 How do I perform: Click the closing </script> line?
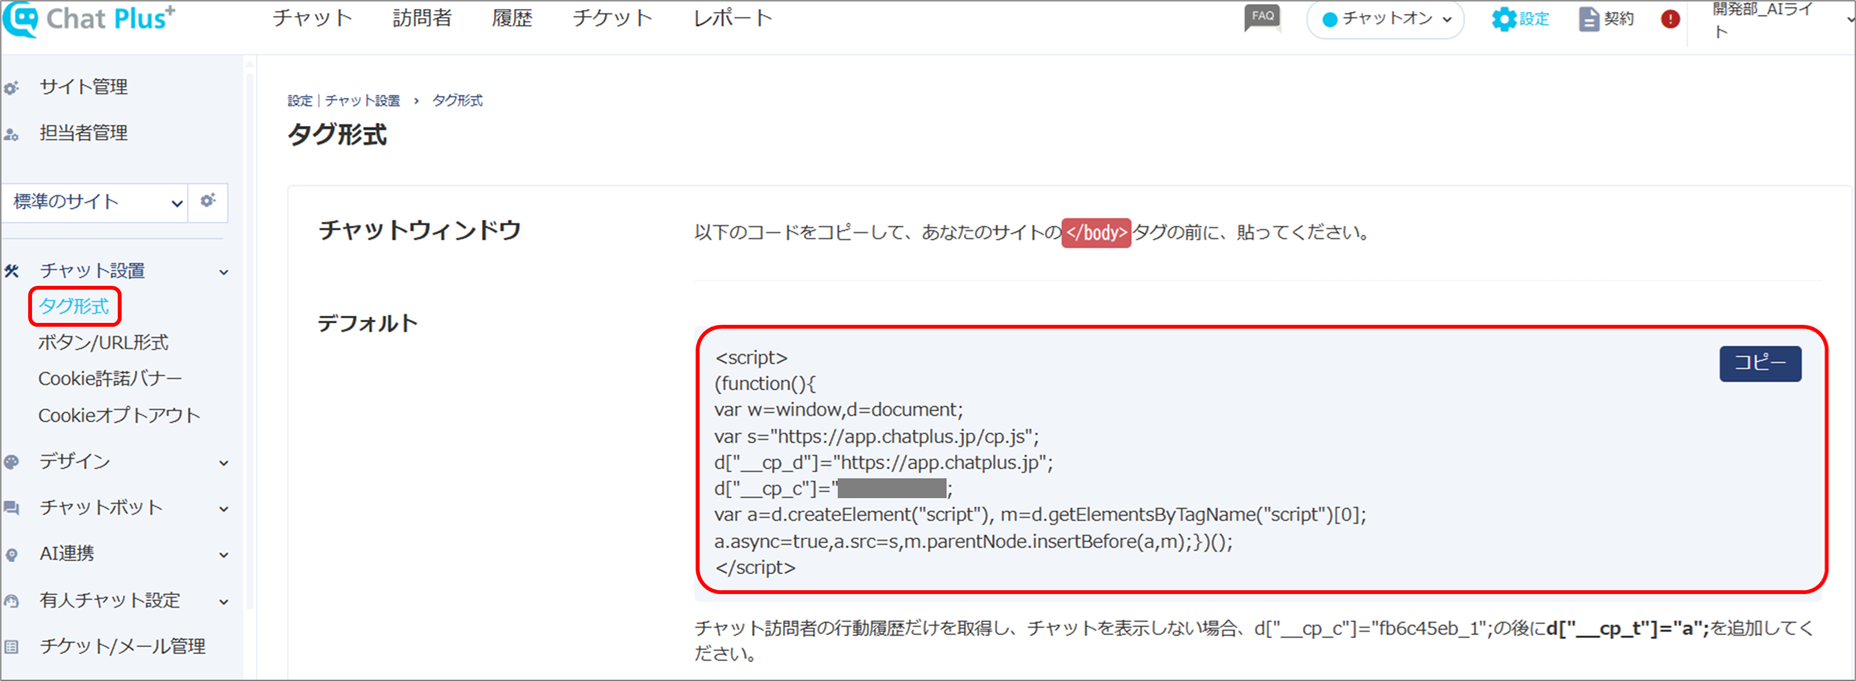(x=755, y=567)
